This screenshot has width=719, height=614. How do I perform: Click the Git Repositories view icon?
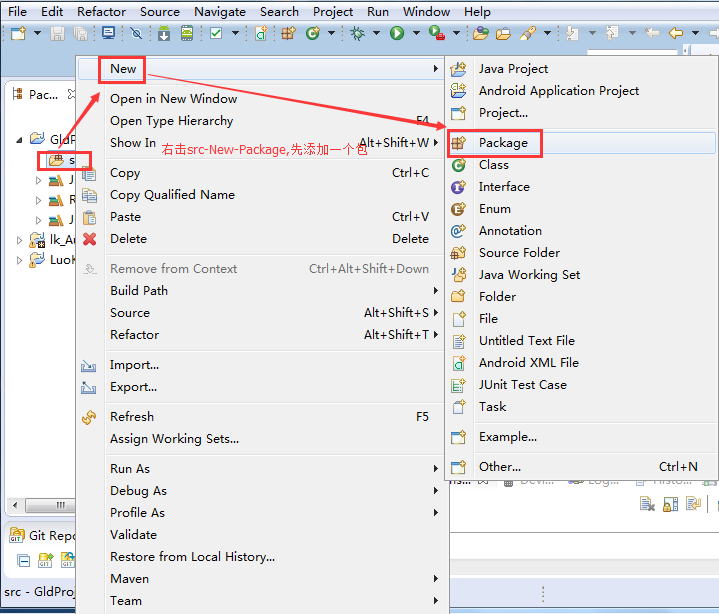17,535
